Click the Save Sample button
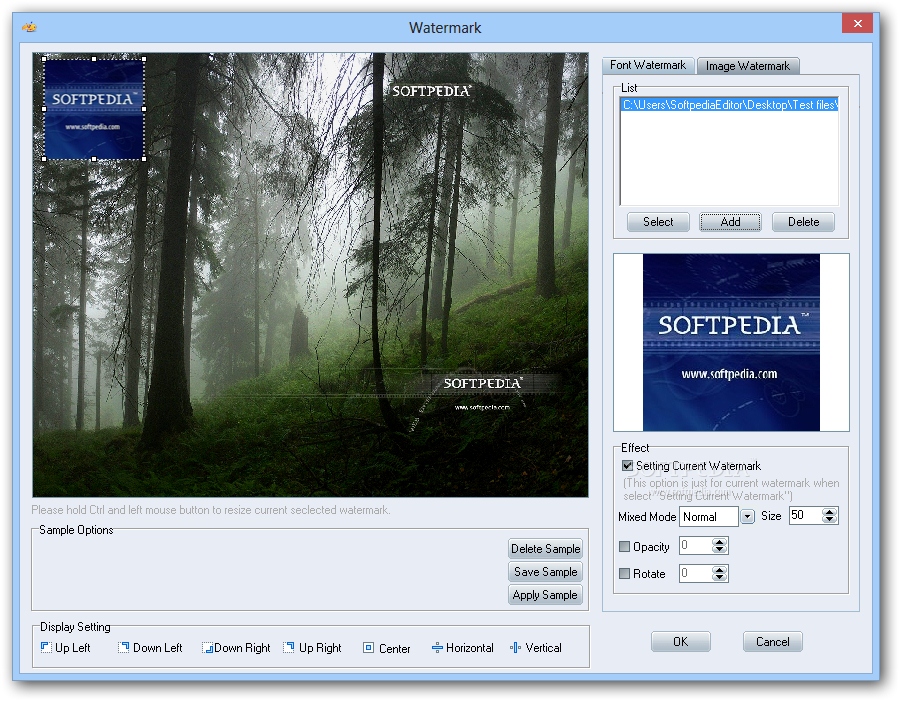This screenshot has width=900, height=701. (x=545, y=571)
